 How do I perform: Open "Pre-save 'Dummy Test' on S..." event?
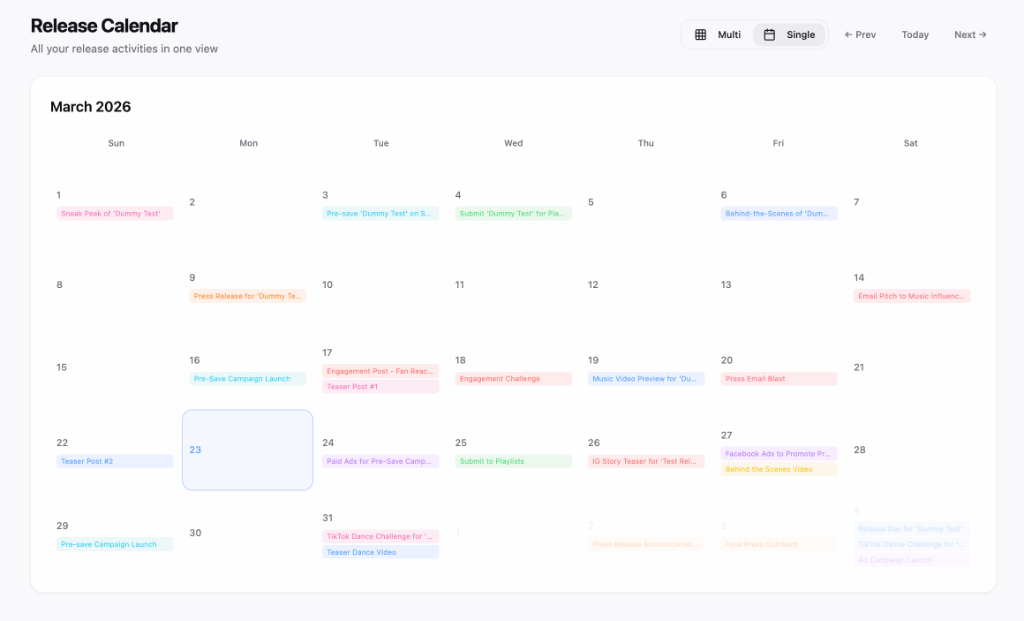[380, 214]
